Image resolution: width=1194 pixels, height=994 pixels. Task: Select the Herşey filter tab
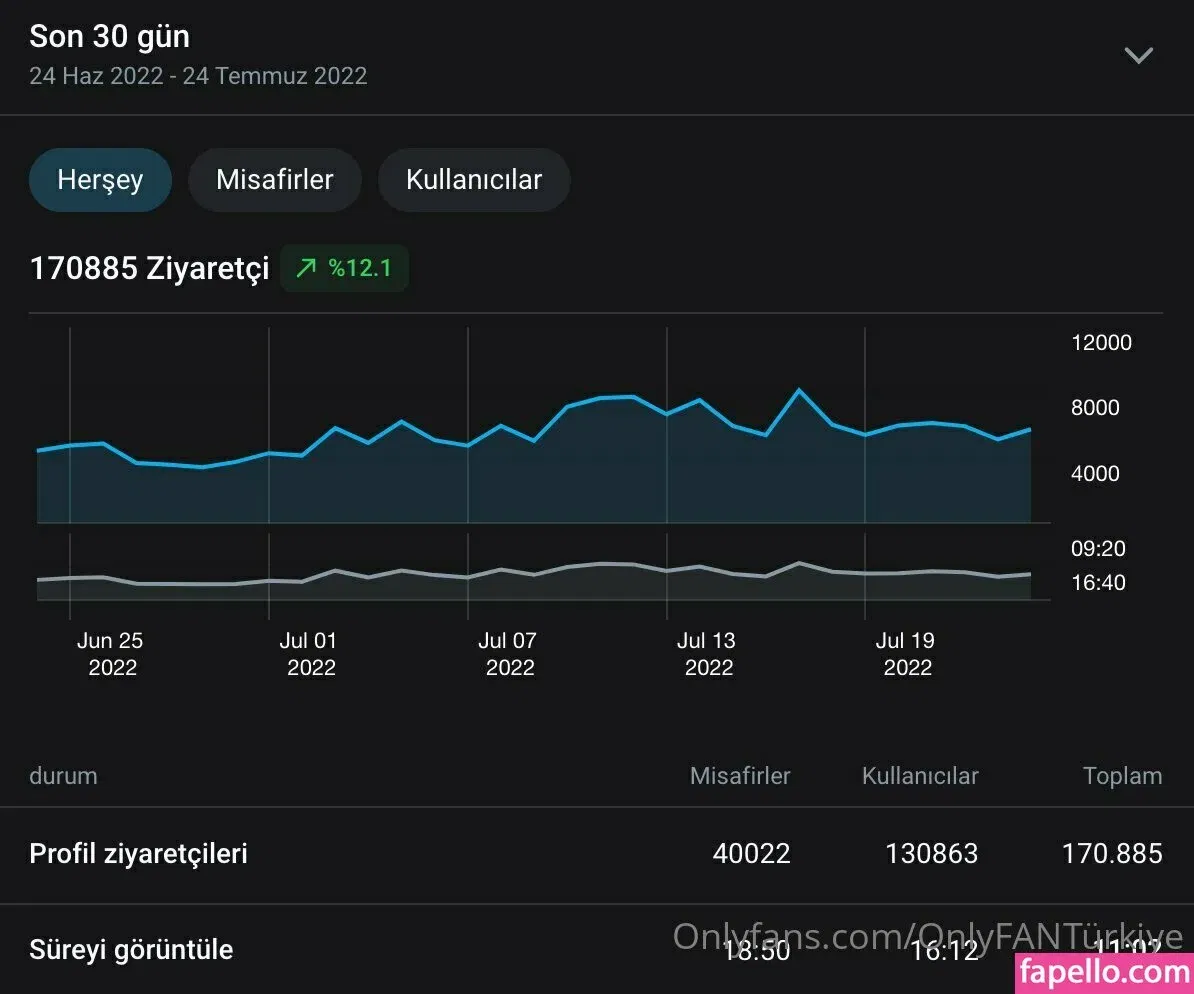point(100,180)
